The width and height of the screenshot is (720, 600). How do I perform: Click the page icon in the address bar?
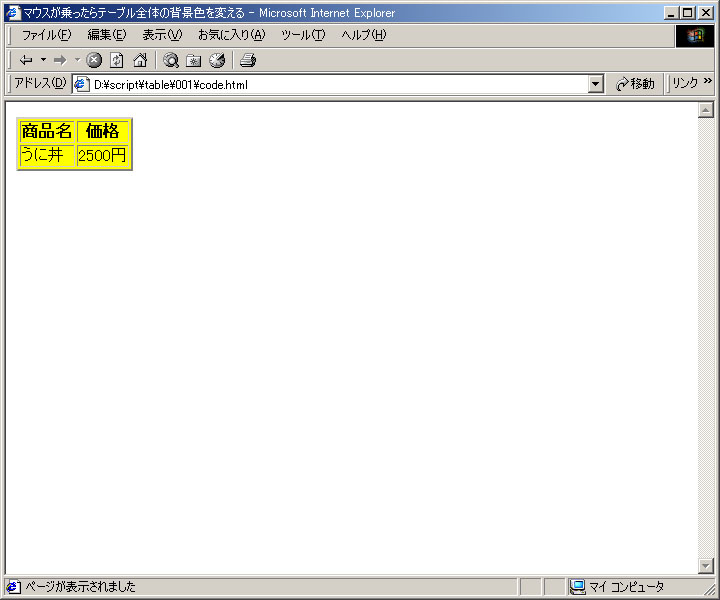tap(82, 84)
